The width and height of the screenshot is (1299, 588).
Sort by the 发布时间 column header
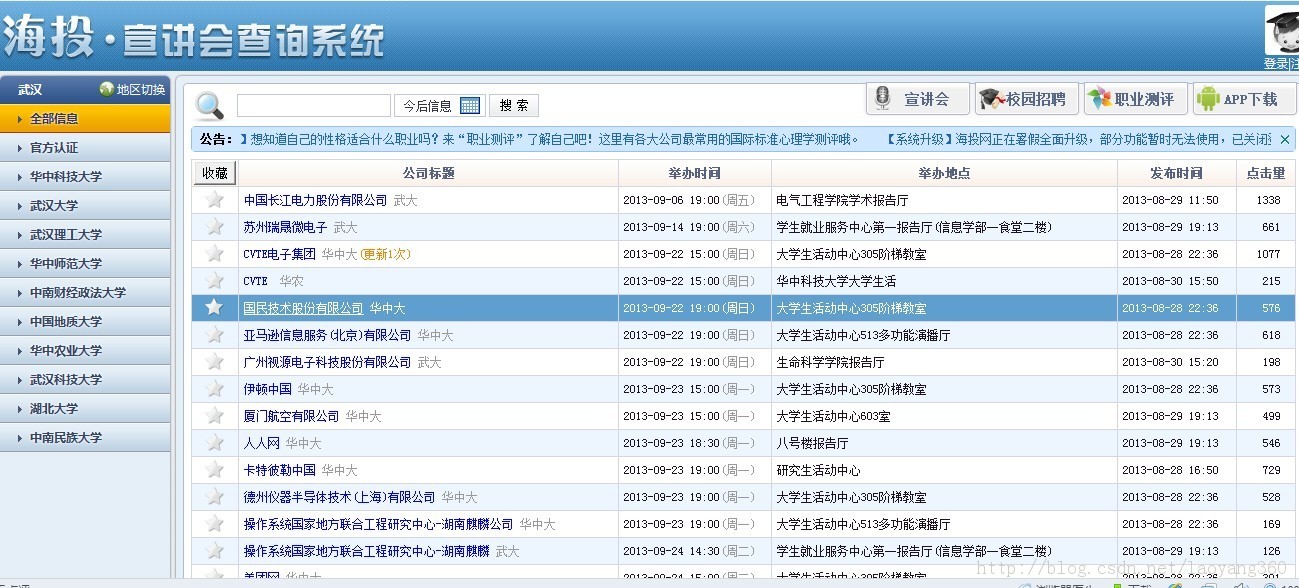click(1176, 173)
